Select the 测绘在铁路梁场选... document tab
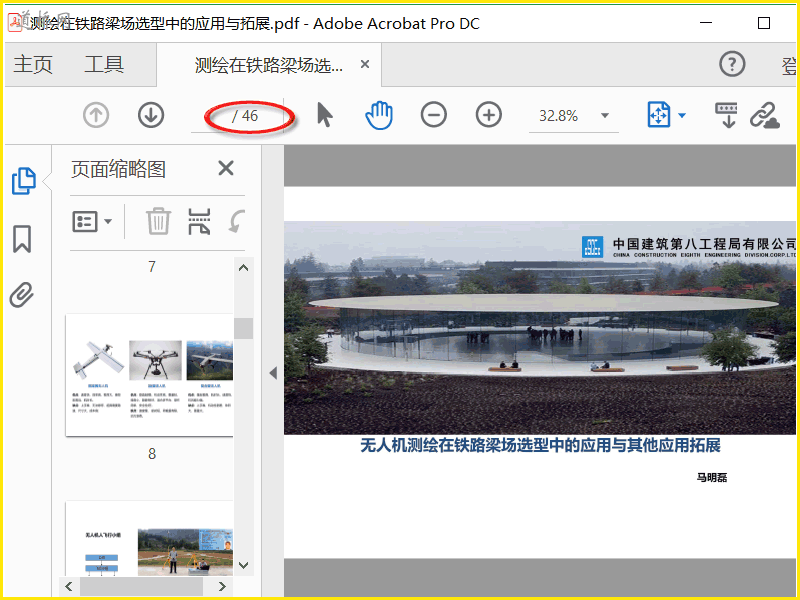The height and width of the screenshot is (600, 800). point(269,65)
